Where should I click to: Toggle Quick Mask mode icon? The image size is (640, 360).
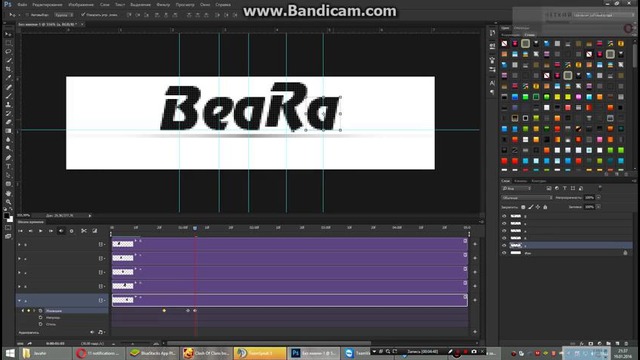coord(8,228)
